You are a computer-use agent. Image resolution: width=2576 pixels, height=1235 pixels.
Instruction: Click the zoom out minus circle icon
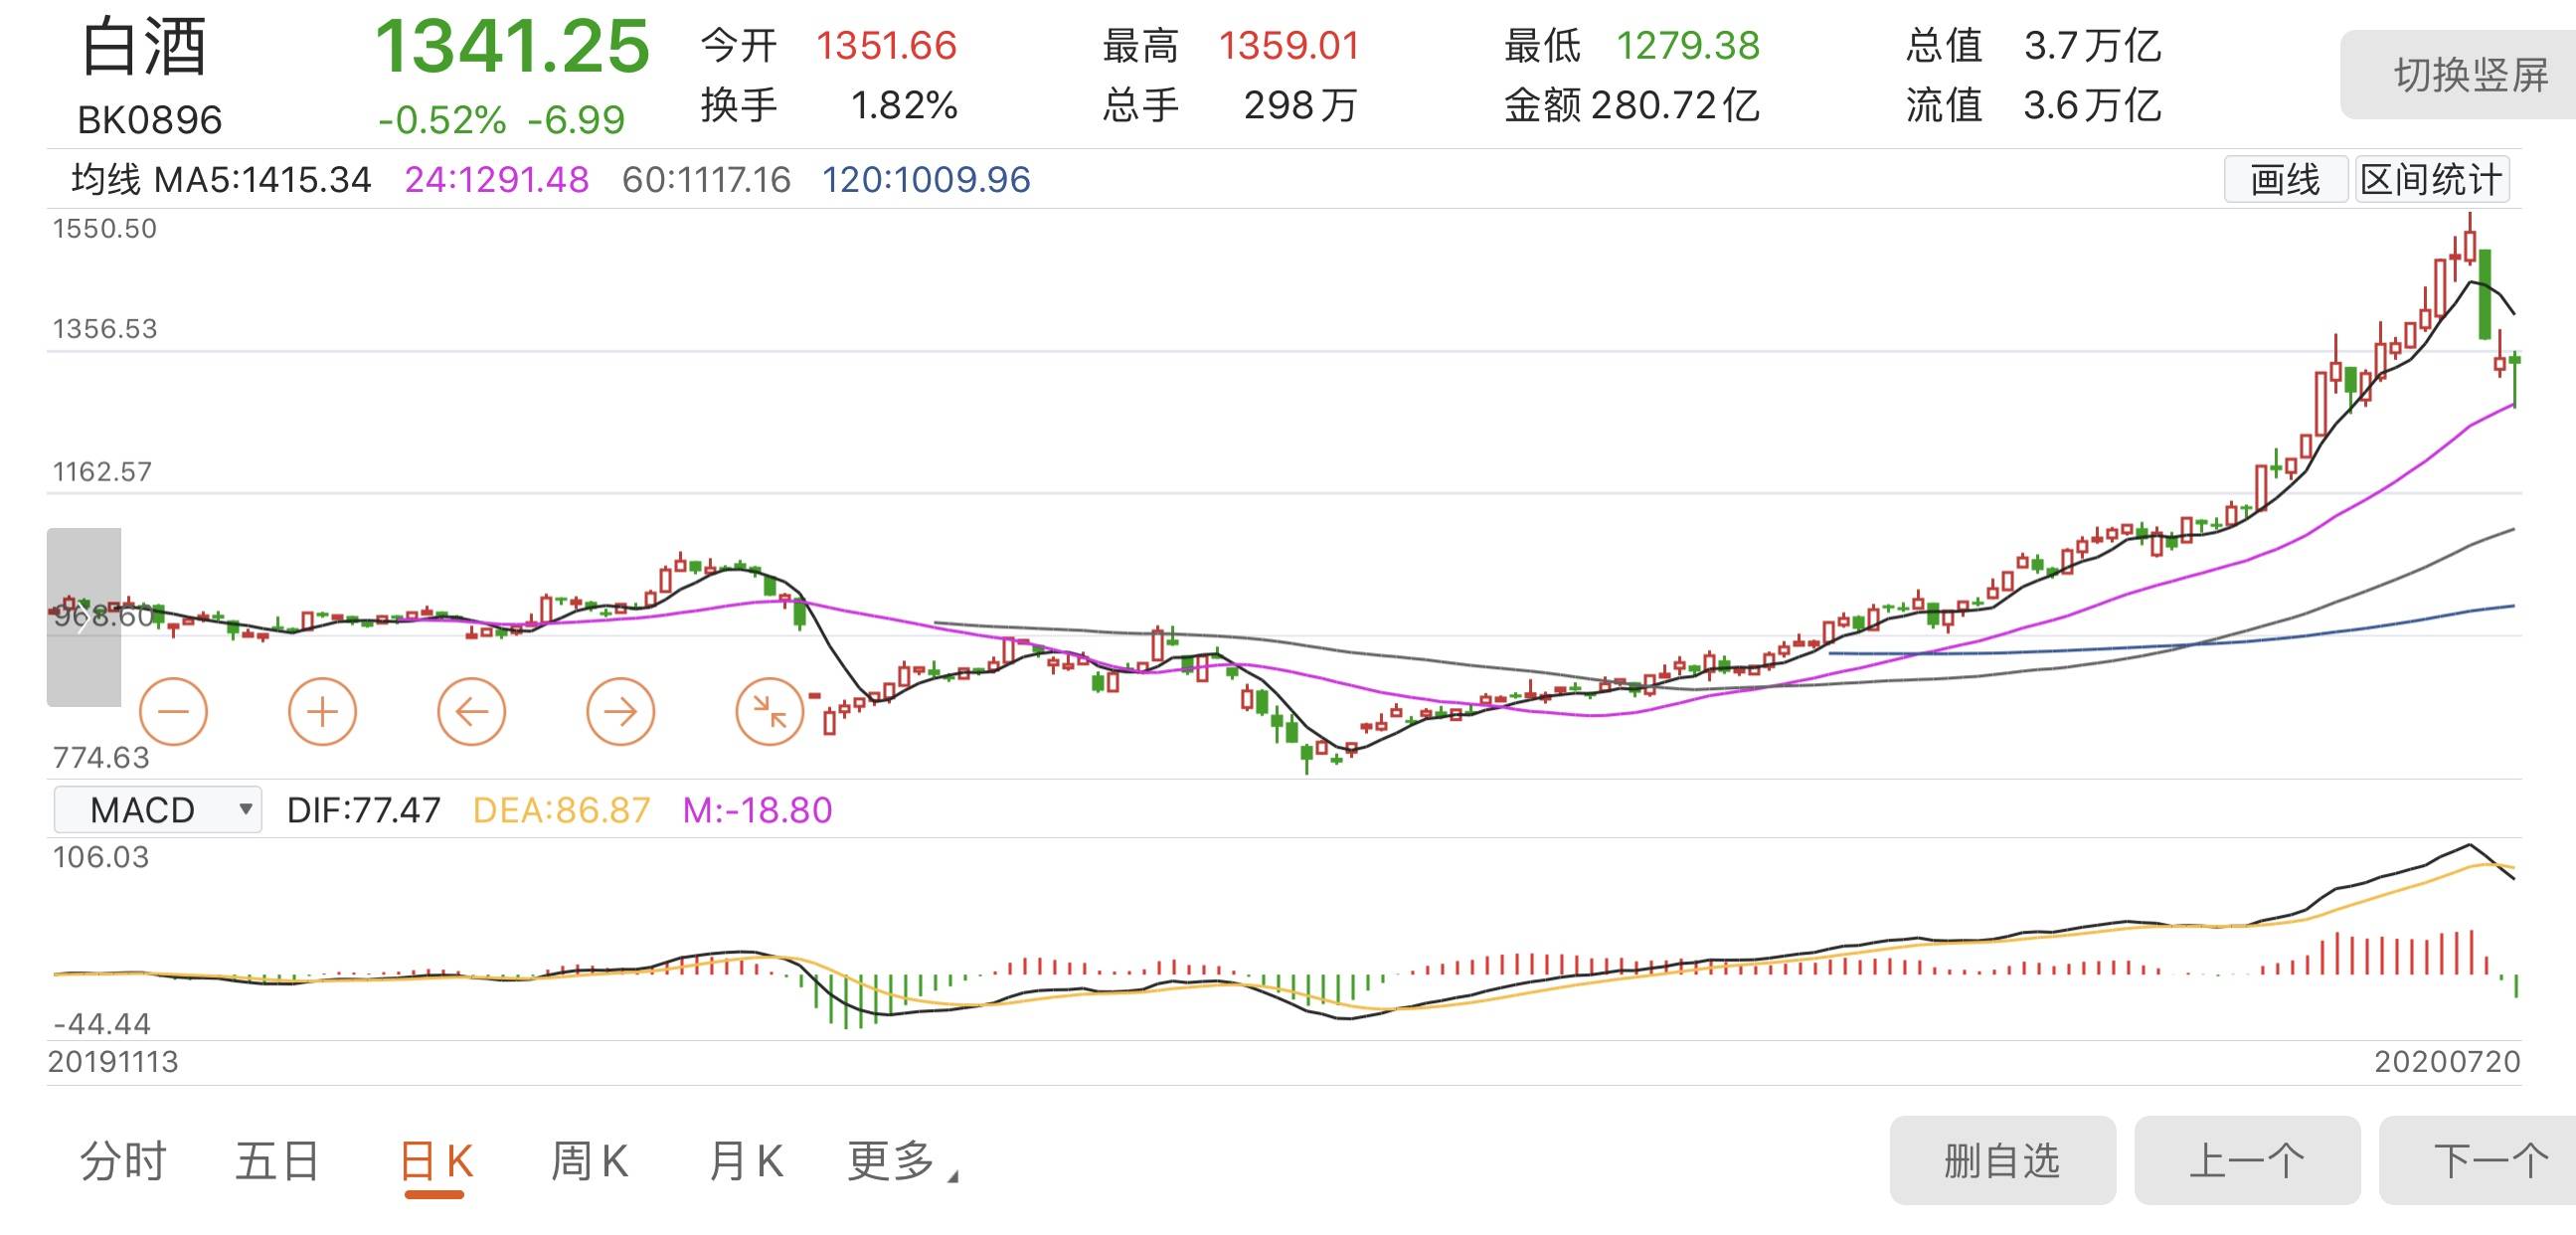point(173,712)
